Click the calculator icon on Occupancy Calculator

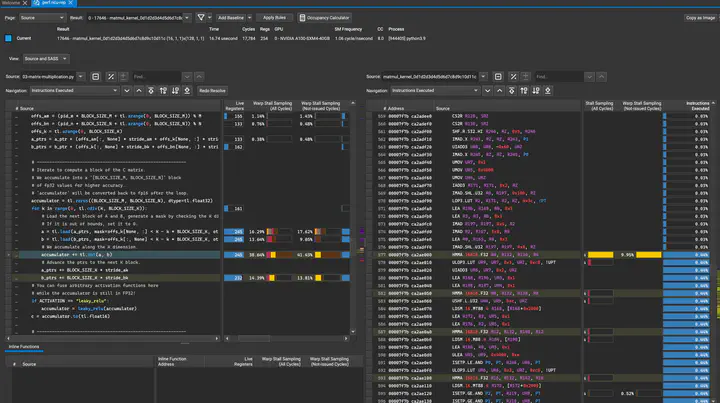coord(302,18)
